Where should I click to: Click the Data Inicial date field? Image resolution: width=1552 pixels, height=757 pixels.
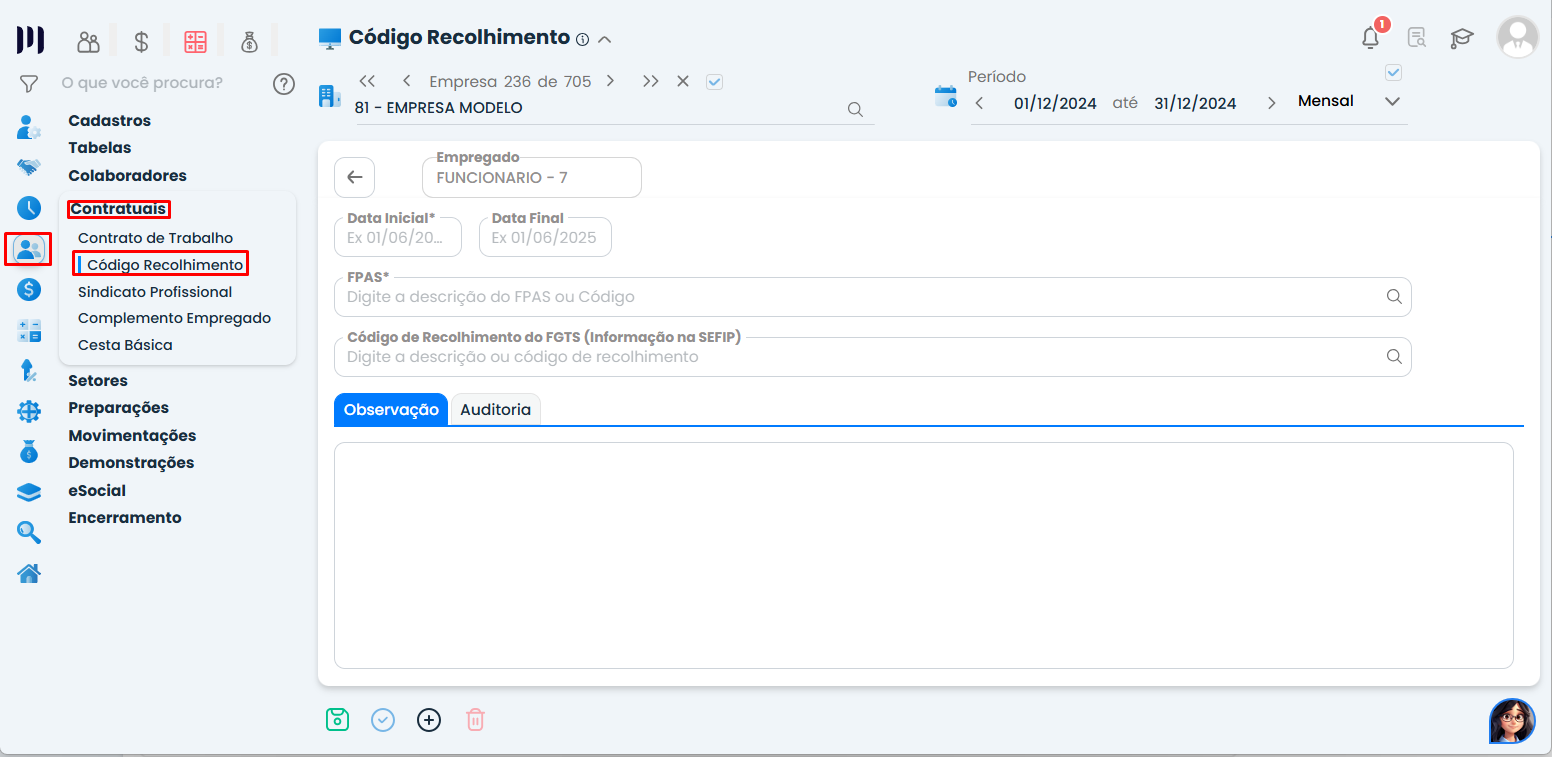(x=398, y=237)
